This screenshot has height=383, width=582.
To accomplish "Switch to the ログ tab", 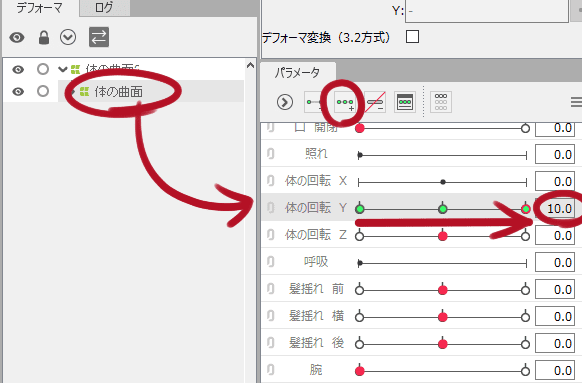I will tap(104, 7).
